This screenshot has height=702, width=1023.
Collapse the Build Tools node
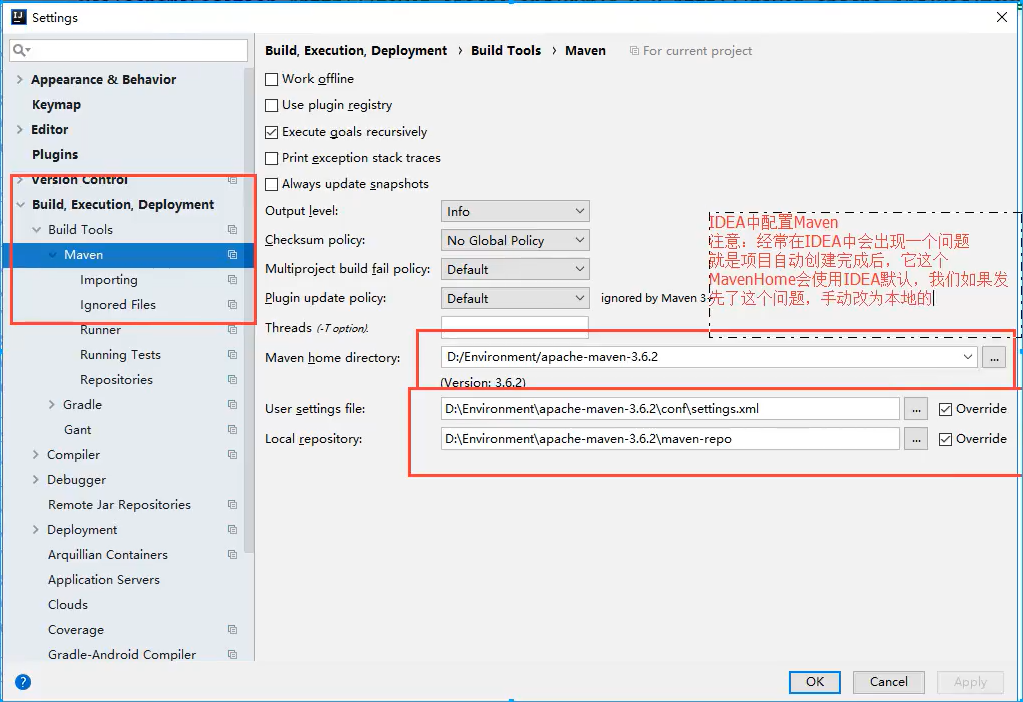[x=37, y=230]
